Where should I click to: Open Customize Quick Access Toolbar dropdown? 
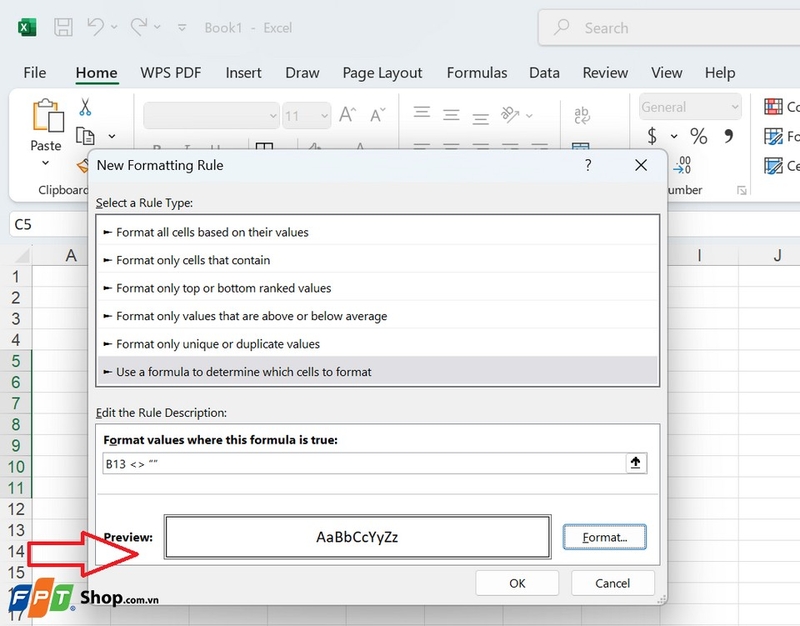tap(182, 28)
